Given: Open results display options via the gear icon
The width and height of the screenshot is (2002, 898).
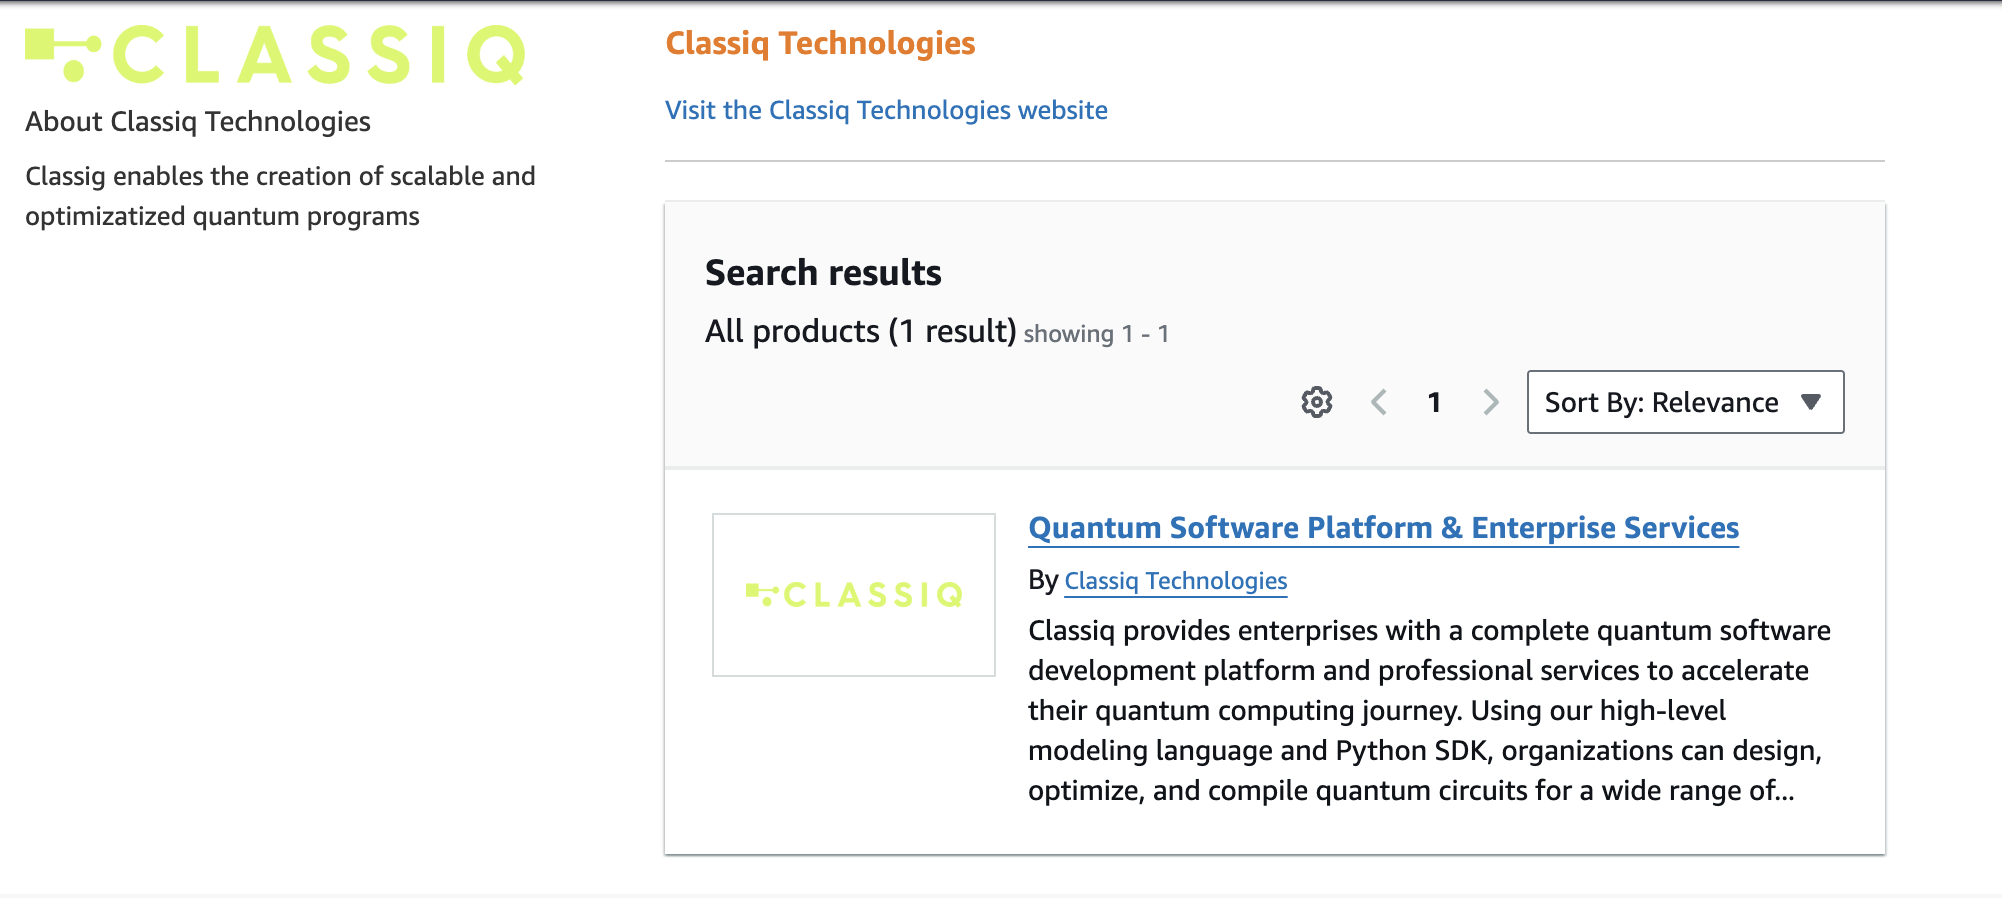Looking at the screenshot, I should [x=1316, y=402].
